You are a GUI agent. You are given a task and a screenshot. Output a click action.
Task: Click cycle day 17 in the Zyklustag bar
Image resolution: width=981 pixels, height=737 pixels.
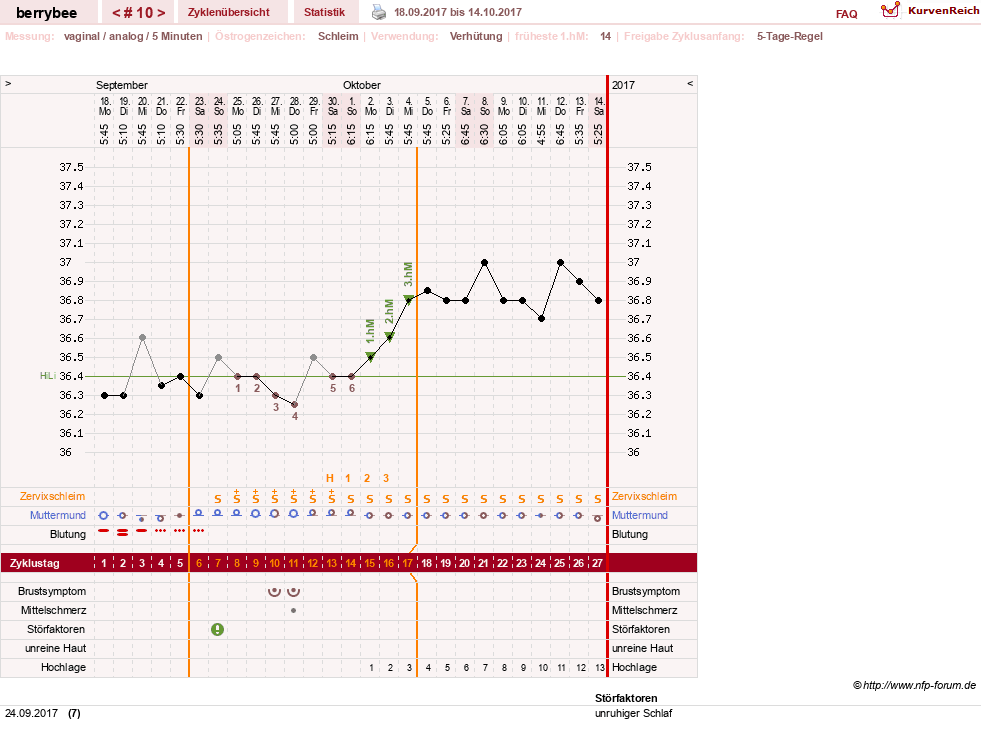[x=407, y=563]
